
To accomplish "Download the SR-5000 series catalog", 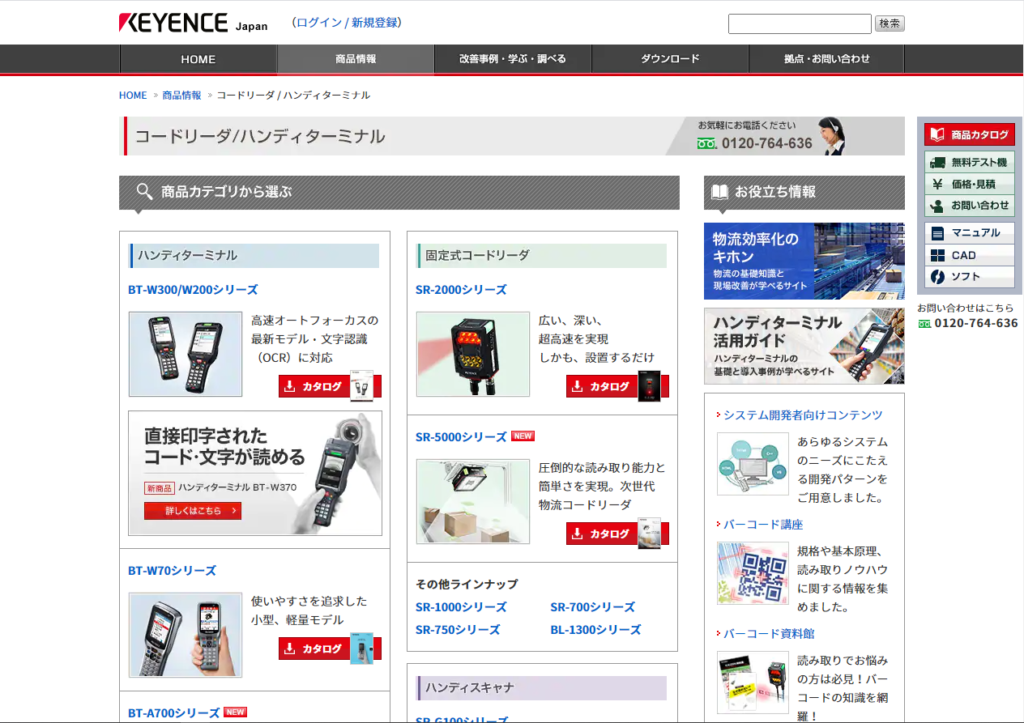I will (x=617, y=534).
